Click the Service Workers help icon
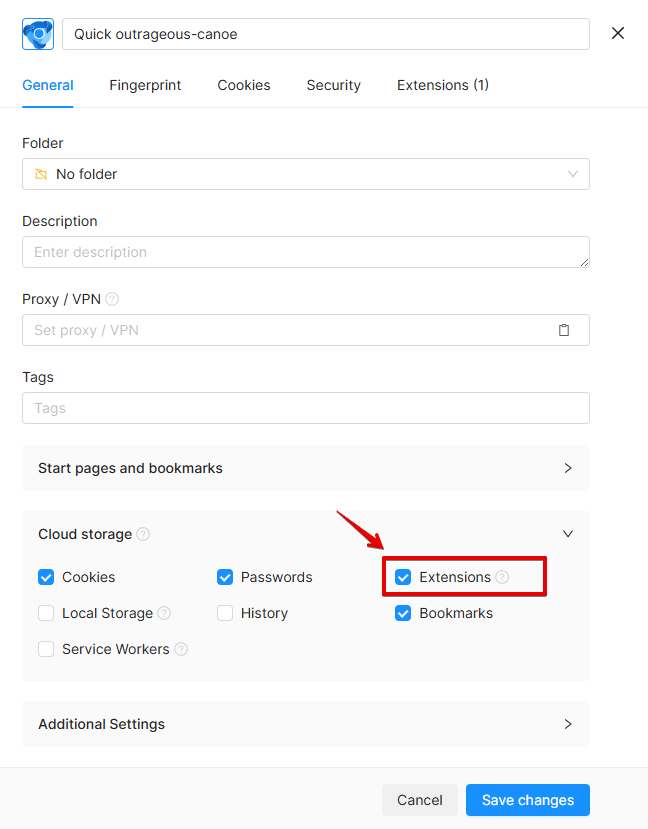Screen dimensions: 648x829 [181, 649]
